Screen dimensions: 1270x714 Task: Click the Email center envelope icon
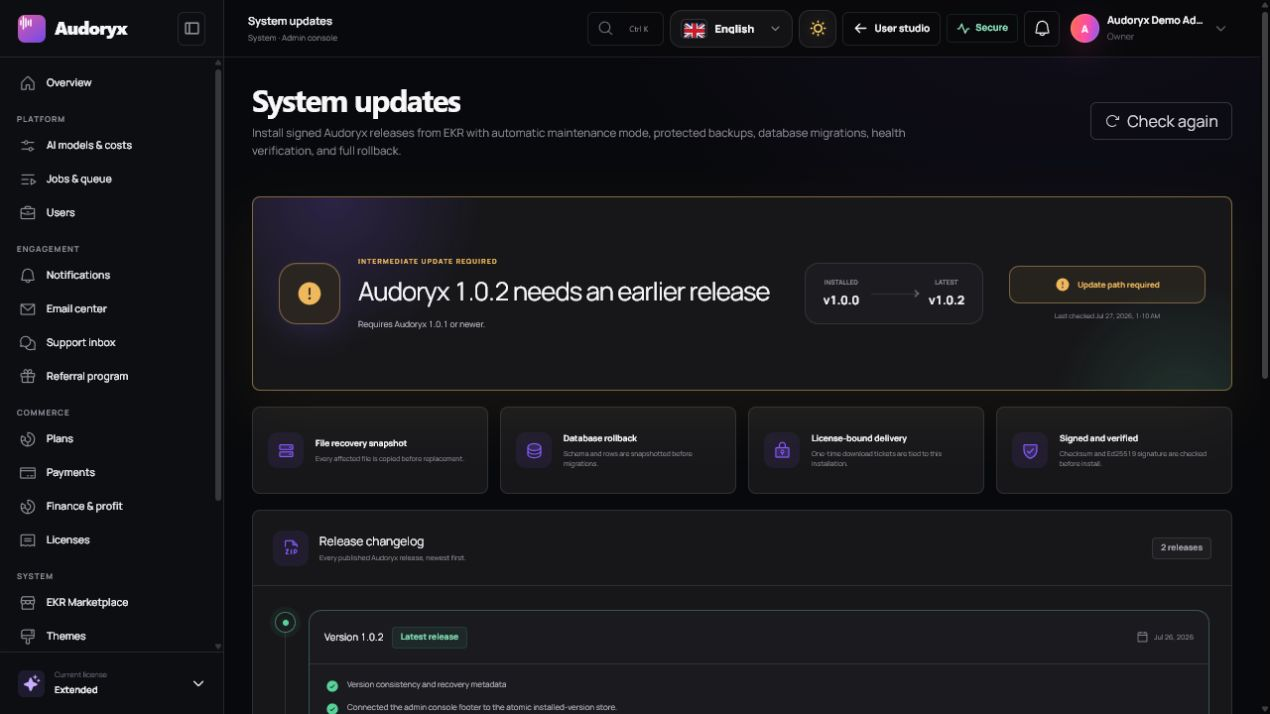tap(28, 309)
